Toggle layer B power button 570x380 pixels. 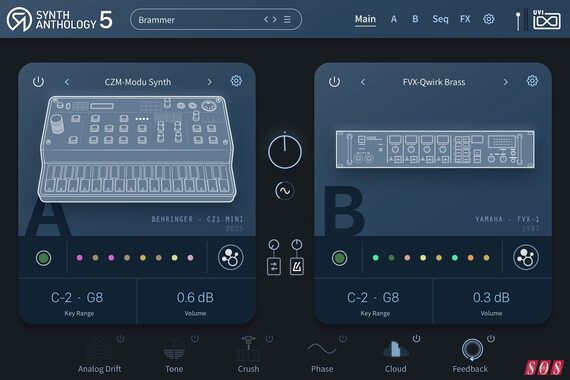click(x=334, y=81)
